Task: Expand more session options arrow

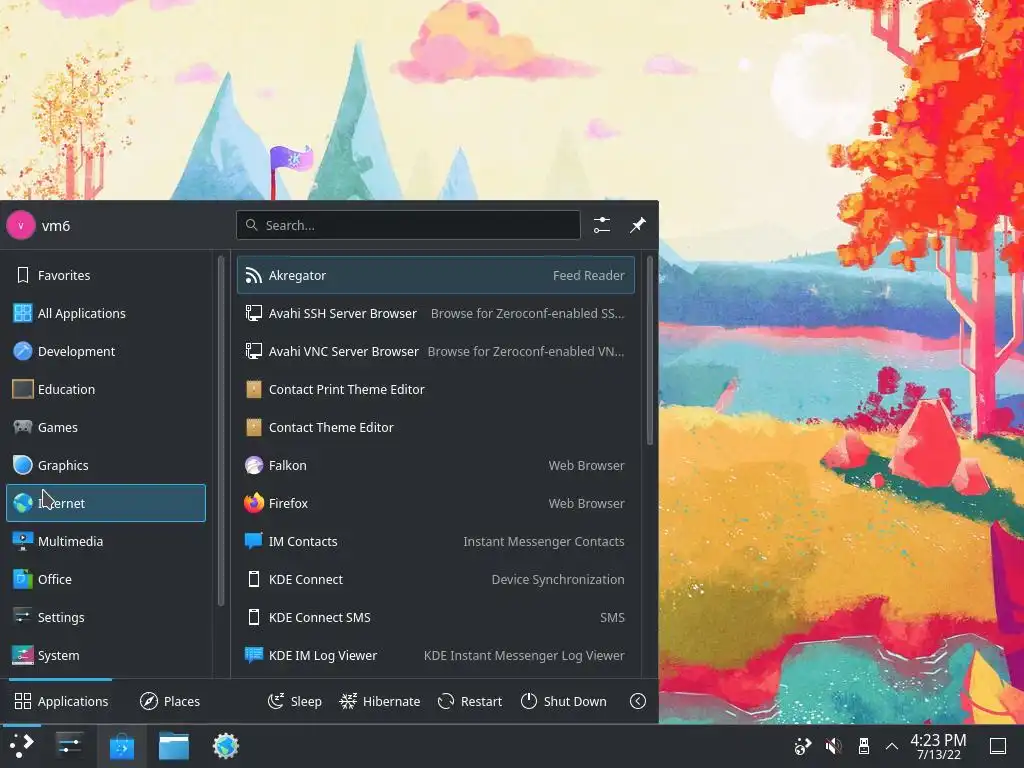Action: coord(638,701)
